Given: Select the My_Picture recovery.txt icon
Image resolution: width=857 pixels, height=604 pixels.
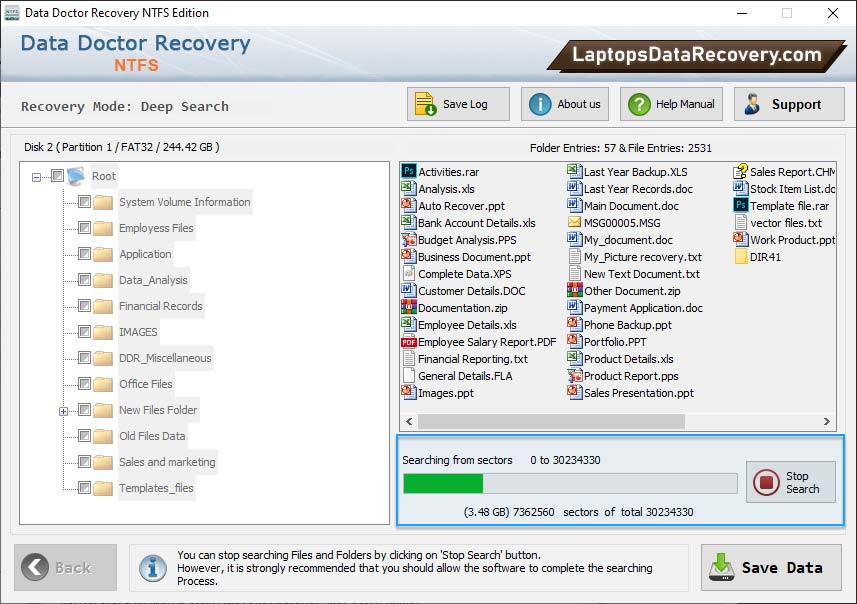Looking at the screenshot, I should click(574, 256).
